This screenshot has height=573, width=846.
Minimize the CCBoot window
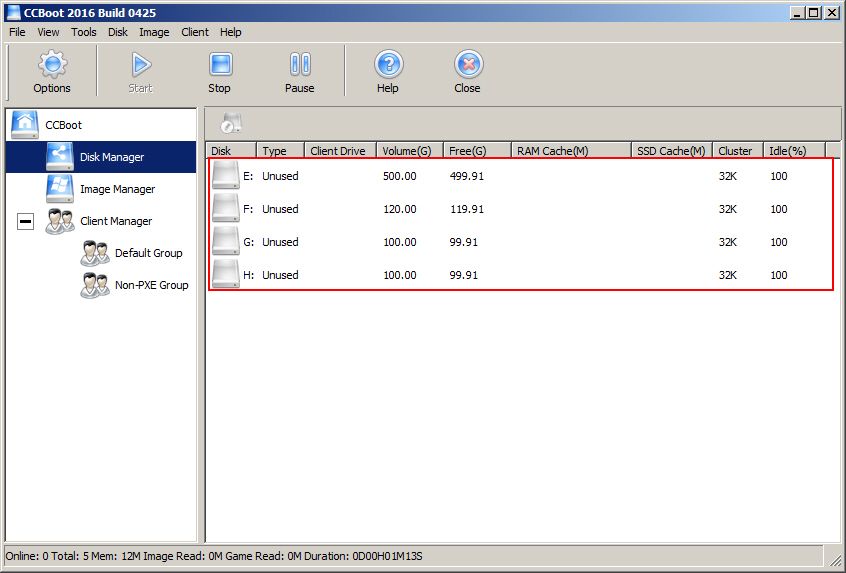[798, 12]
